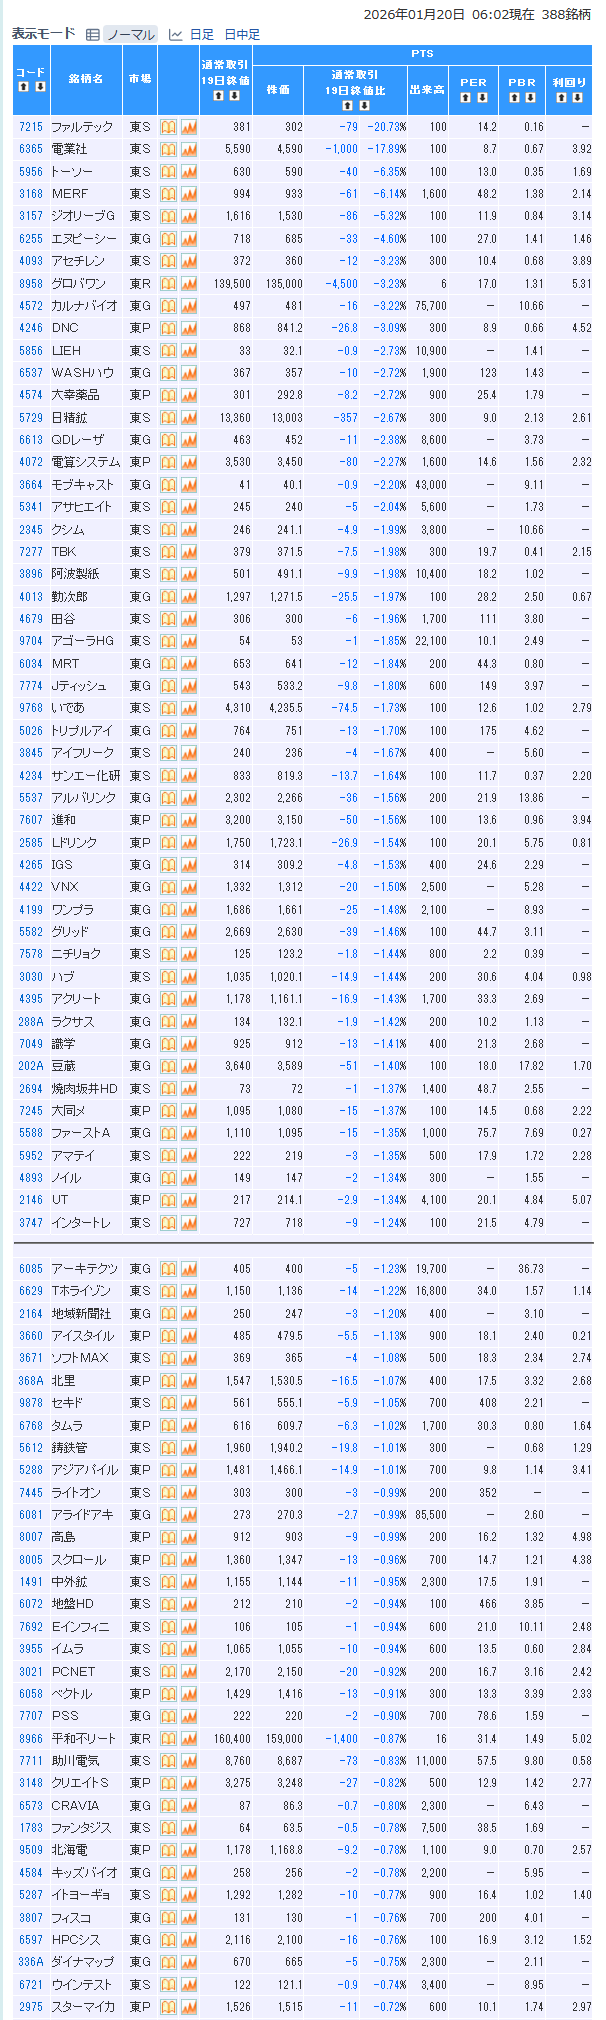
Task: Open chart icon for グロバワン row
Action: [189, 283]
